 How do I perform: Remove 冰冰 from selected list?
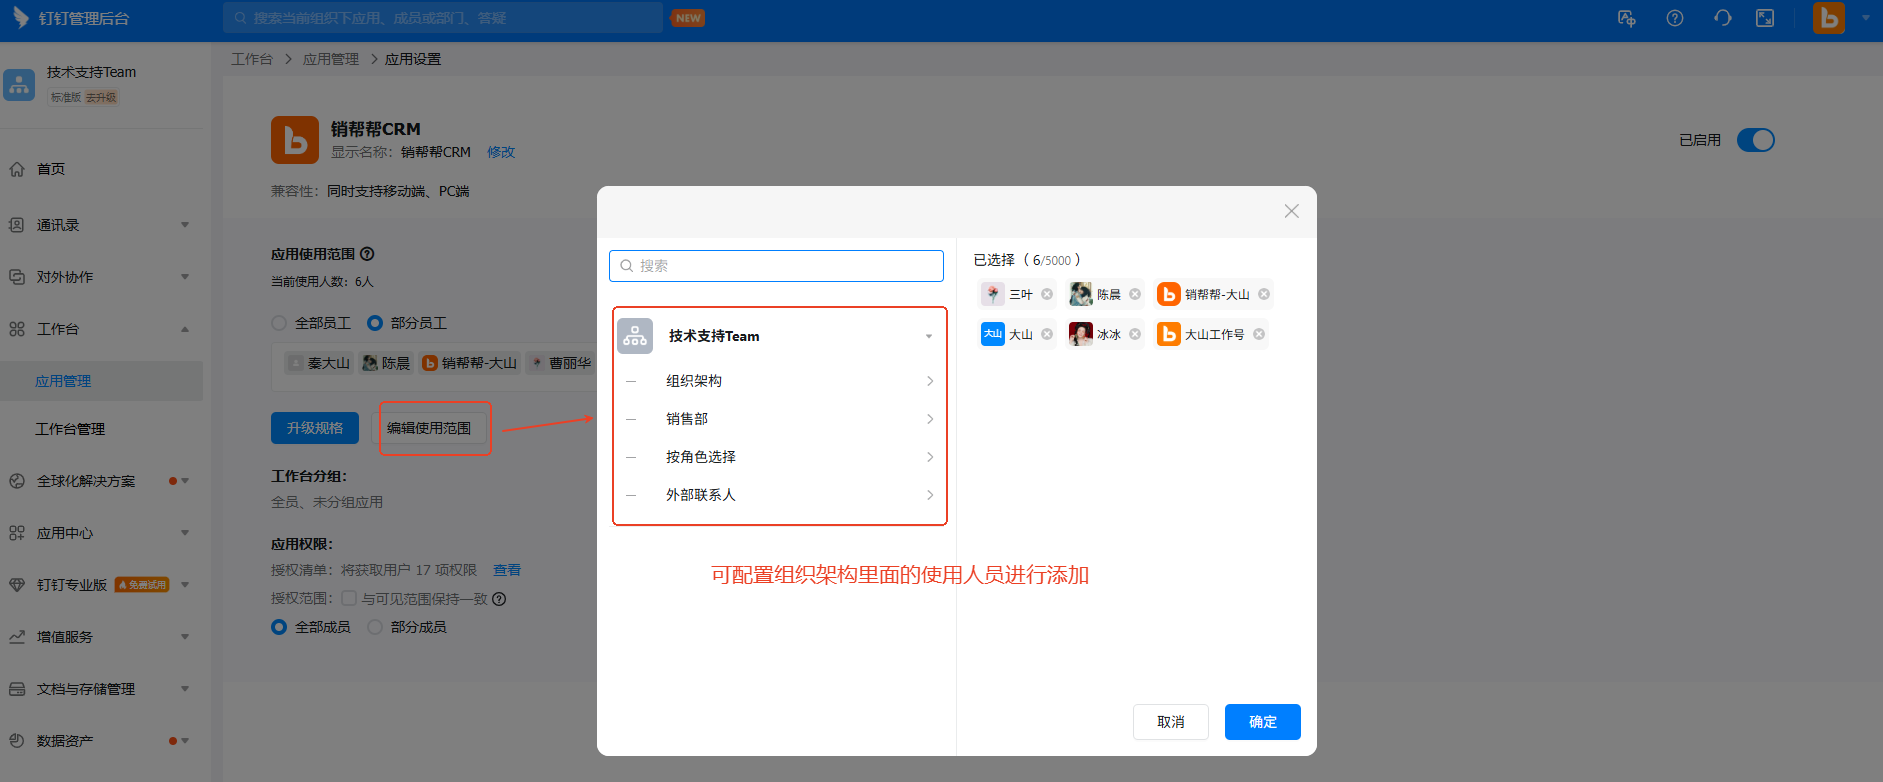(x=1135, y=334)
